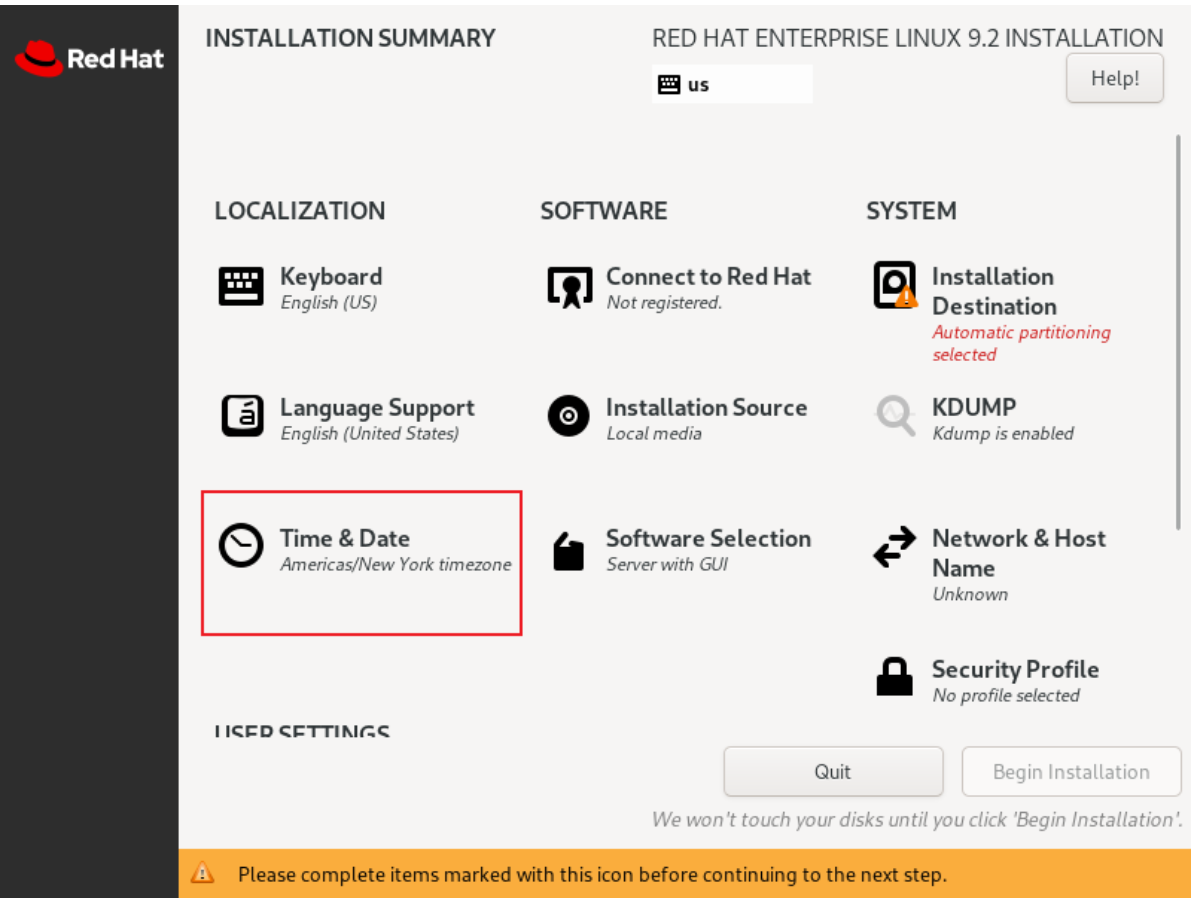Image resolution: width=1191 pixels, height=913 pixels.
Task: Click 'Local media' status text
Action: tap(654, 434)
